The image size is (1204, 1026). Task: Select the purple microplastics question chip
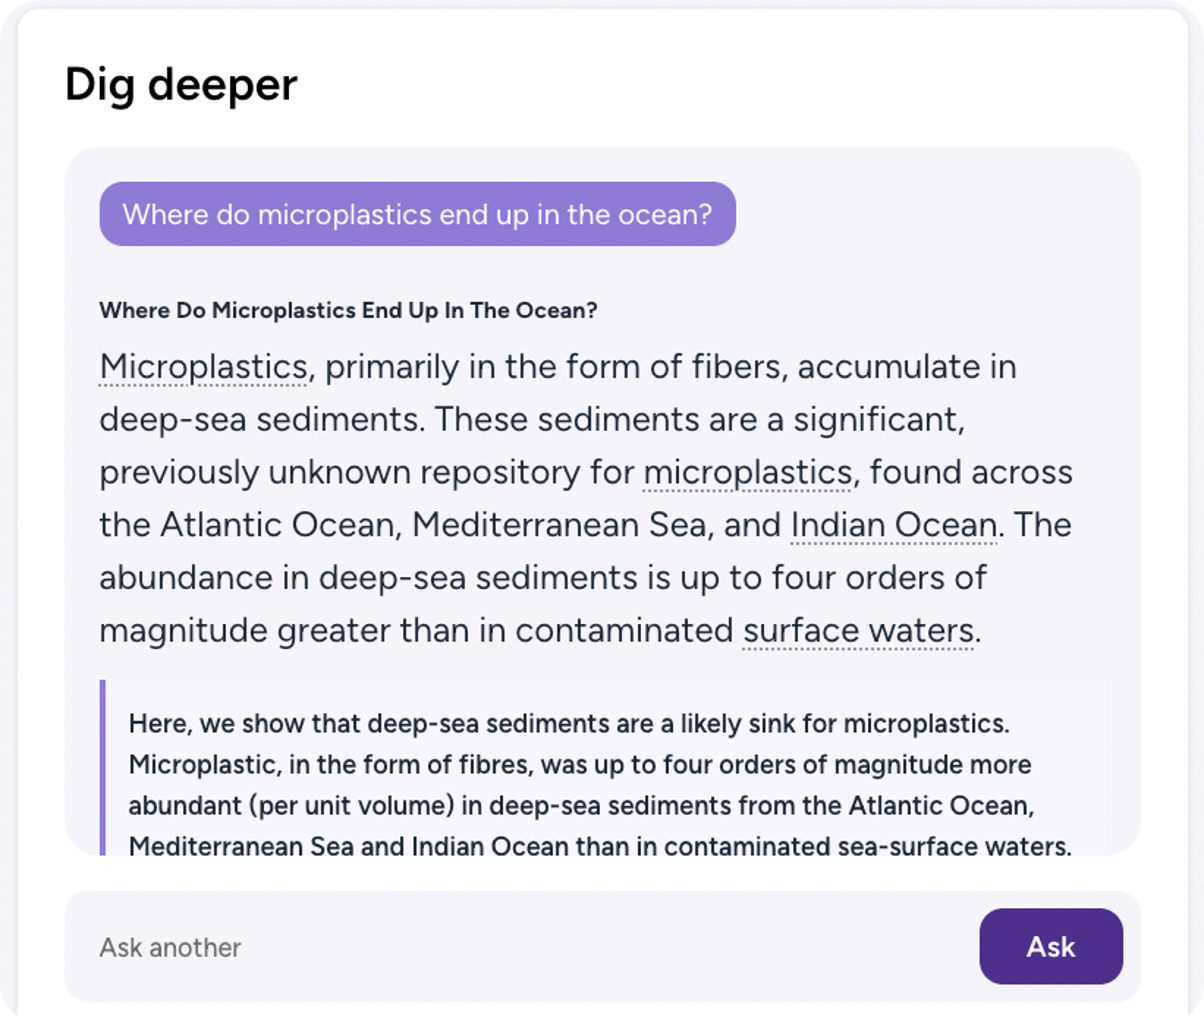click(418, 214)
